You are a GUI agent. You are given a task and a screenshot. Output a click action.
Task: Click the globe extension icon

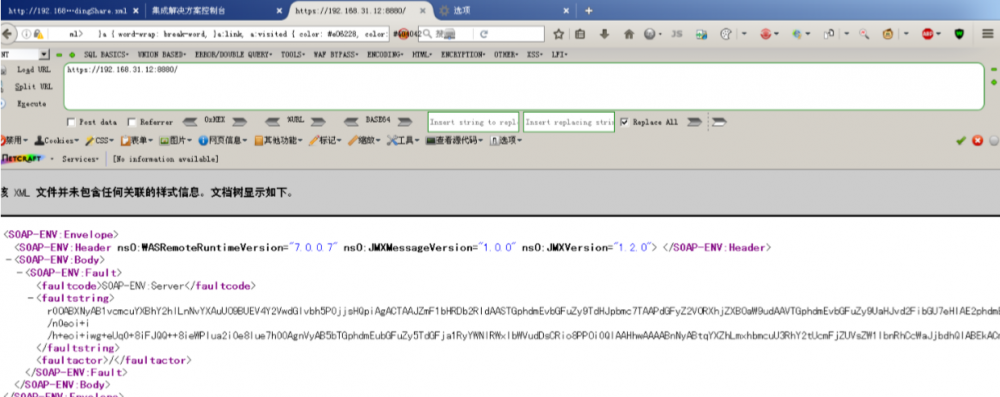797,34
